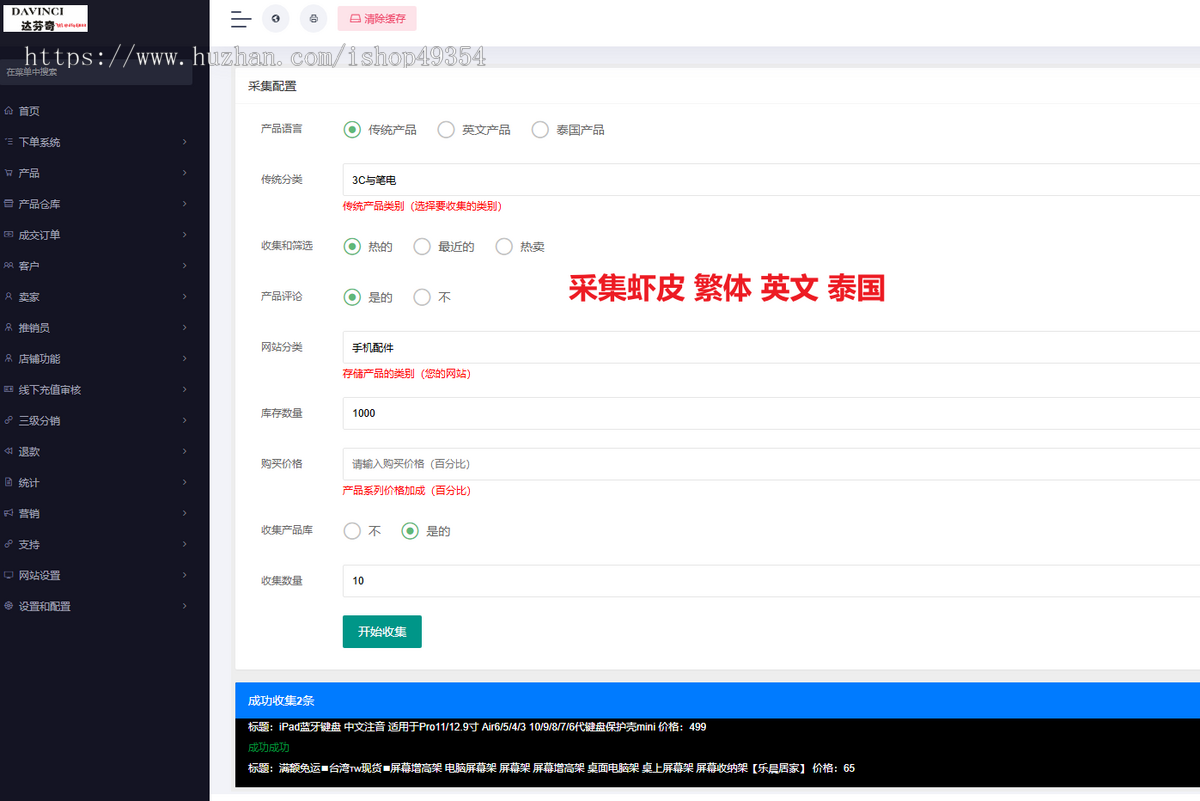
Task: Open 首页 menu item
Action: pos(97,111)
